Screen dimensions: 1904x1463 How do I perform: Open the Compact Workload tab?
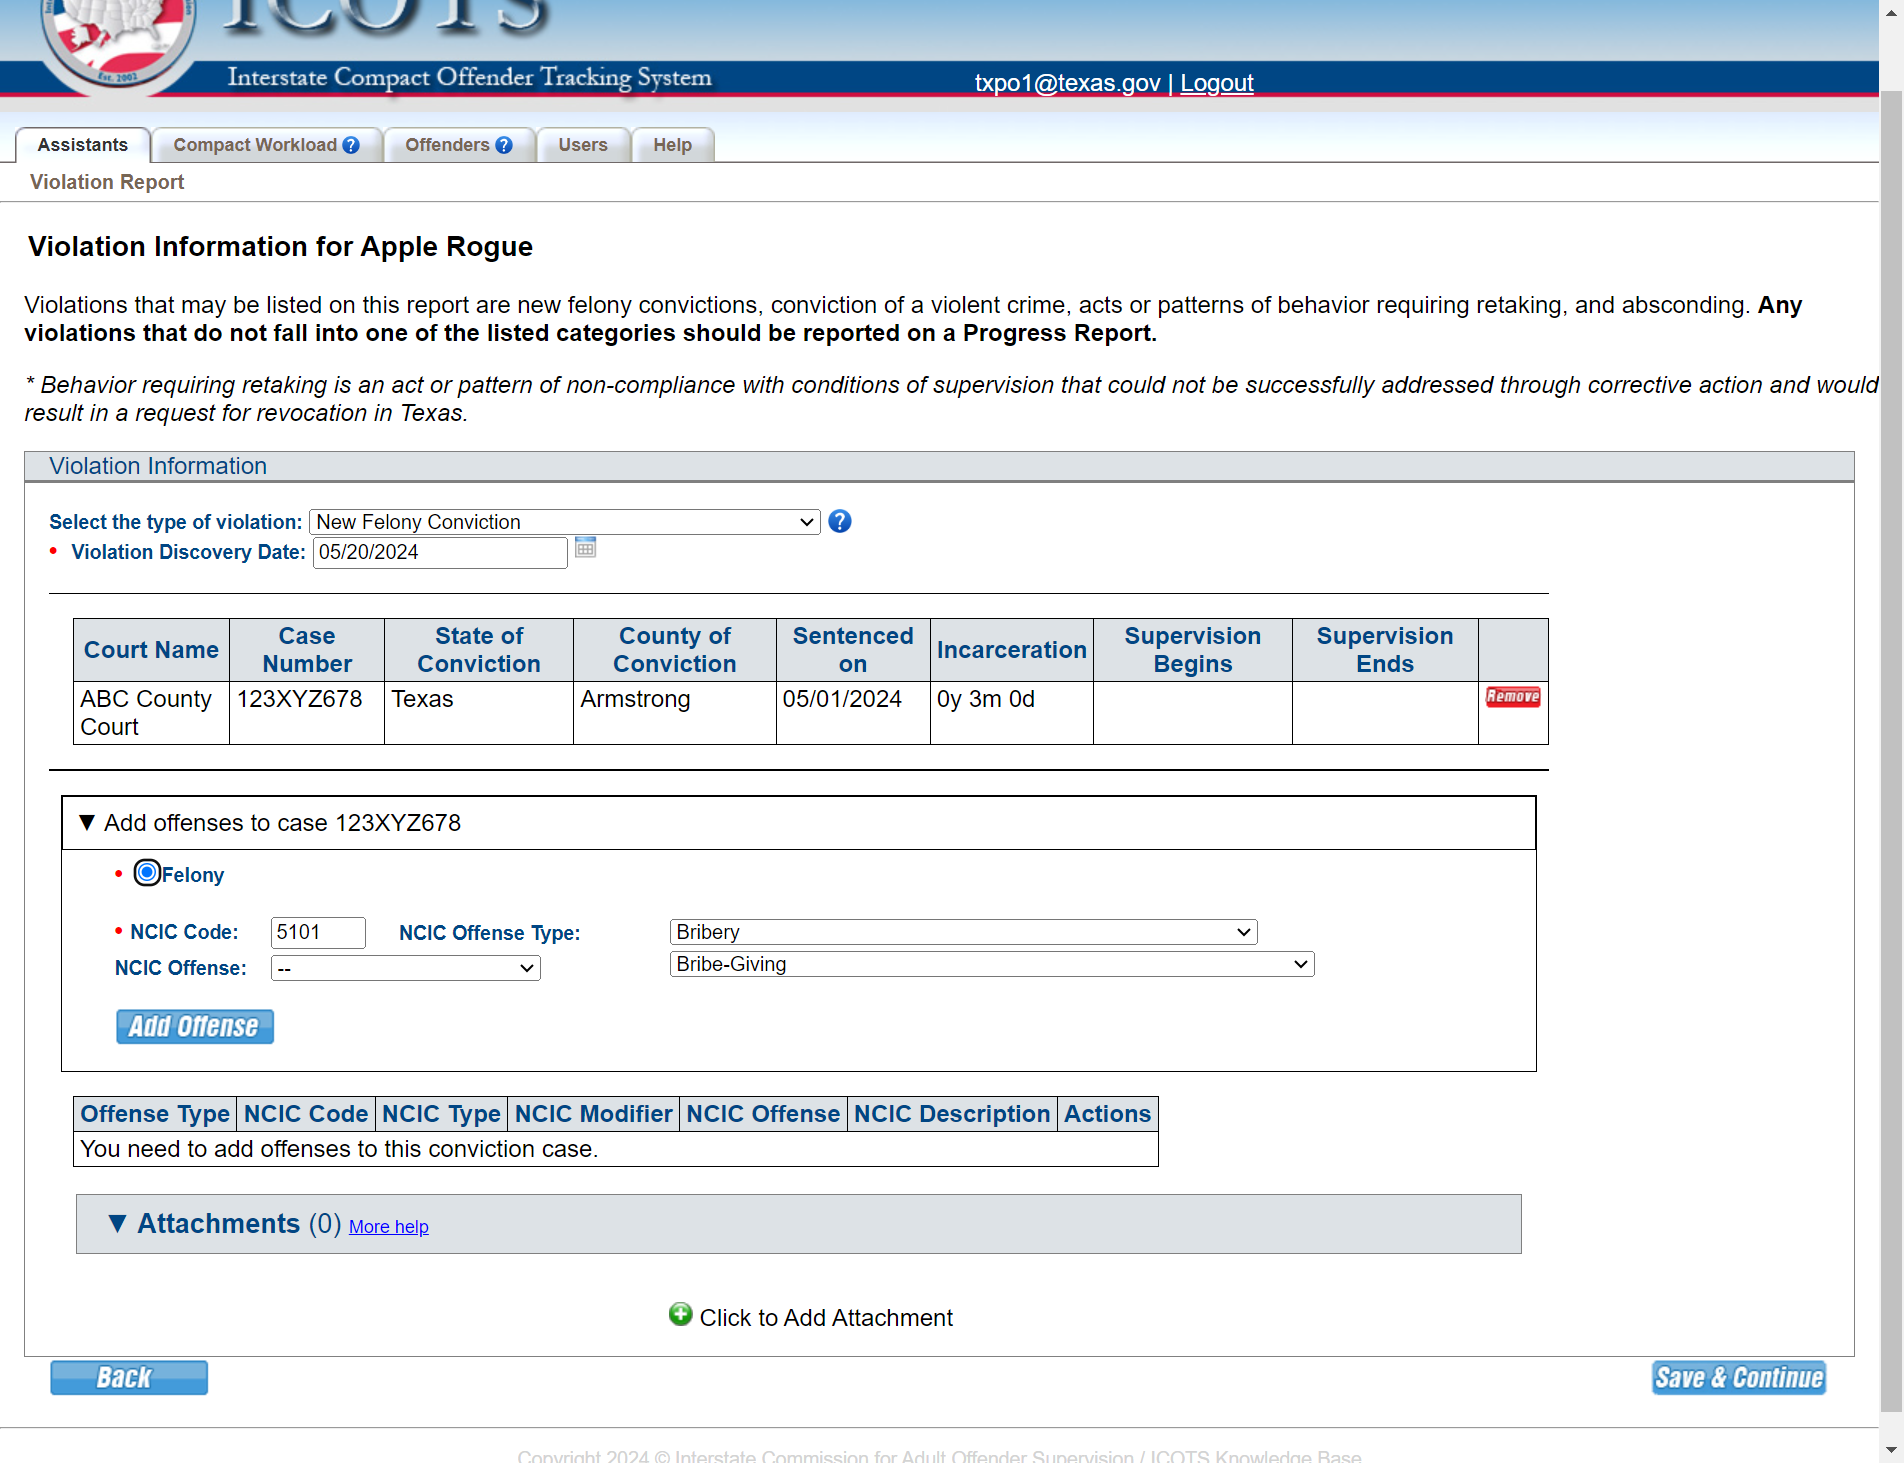pyautogui.click(x=266, y=145)
